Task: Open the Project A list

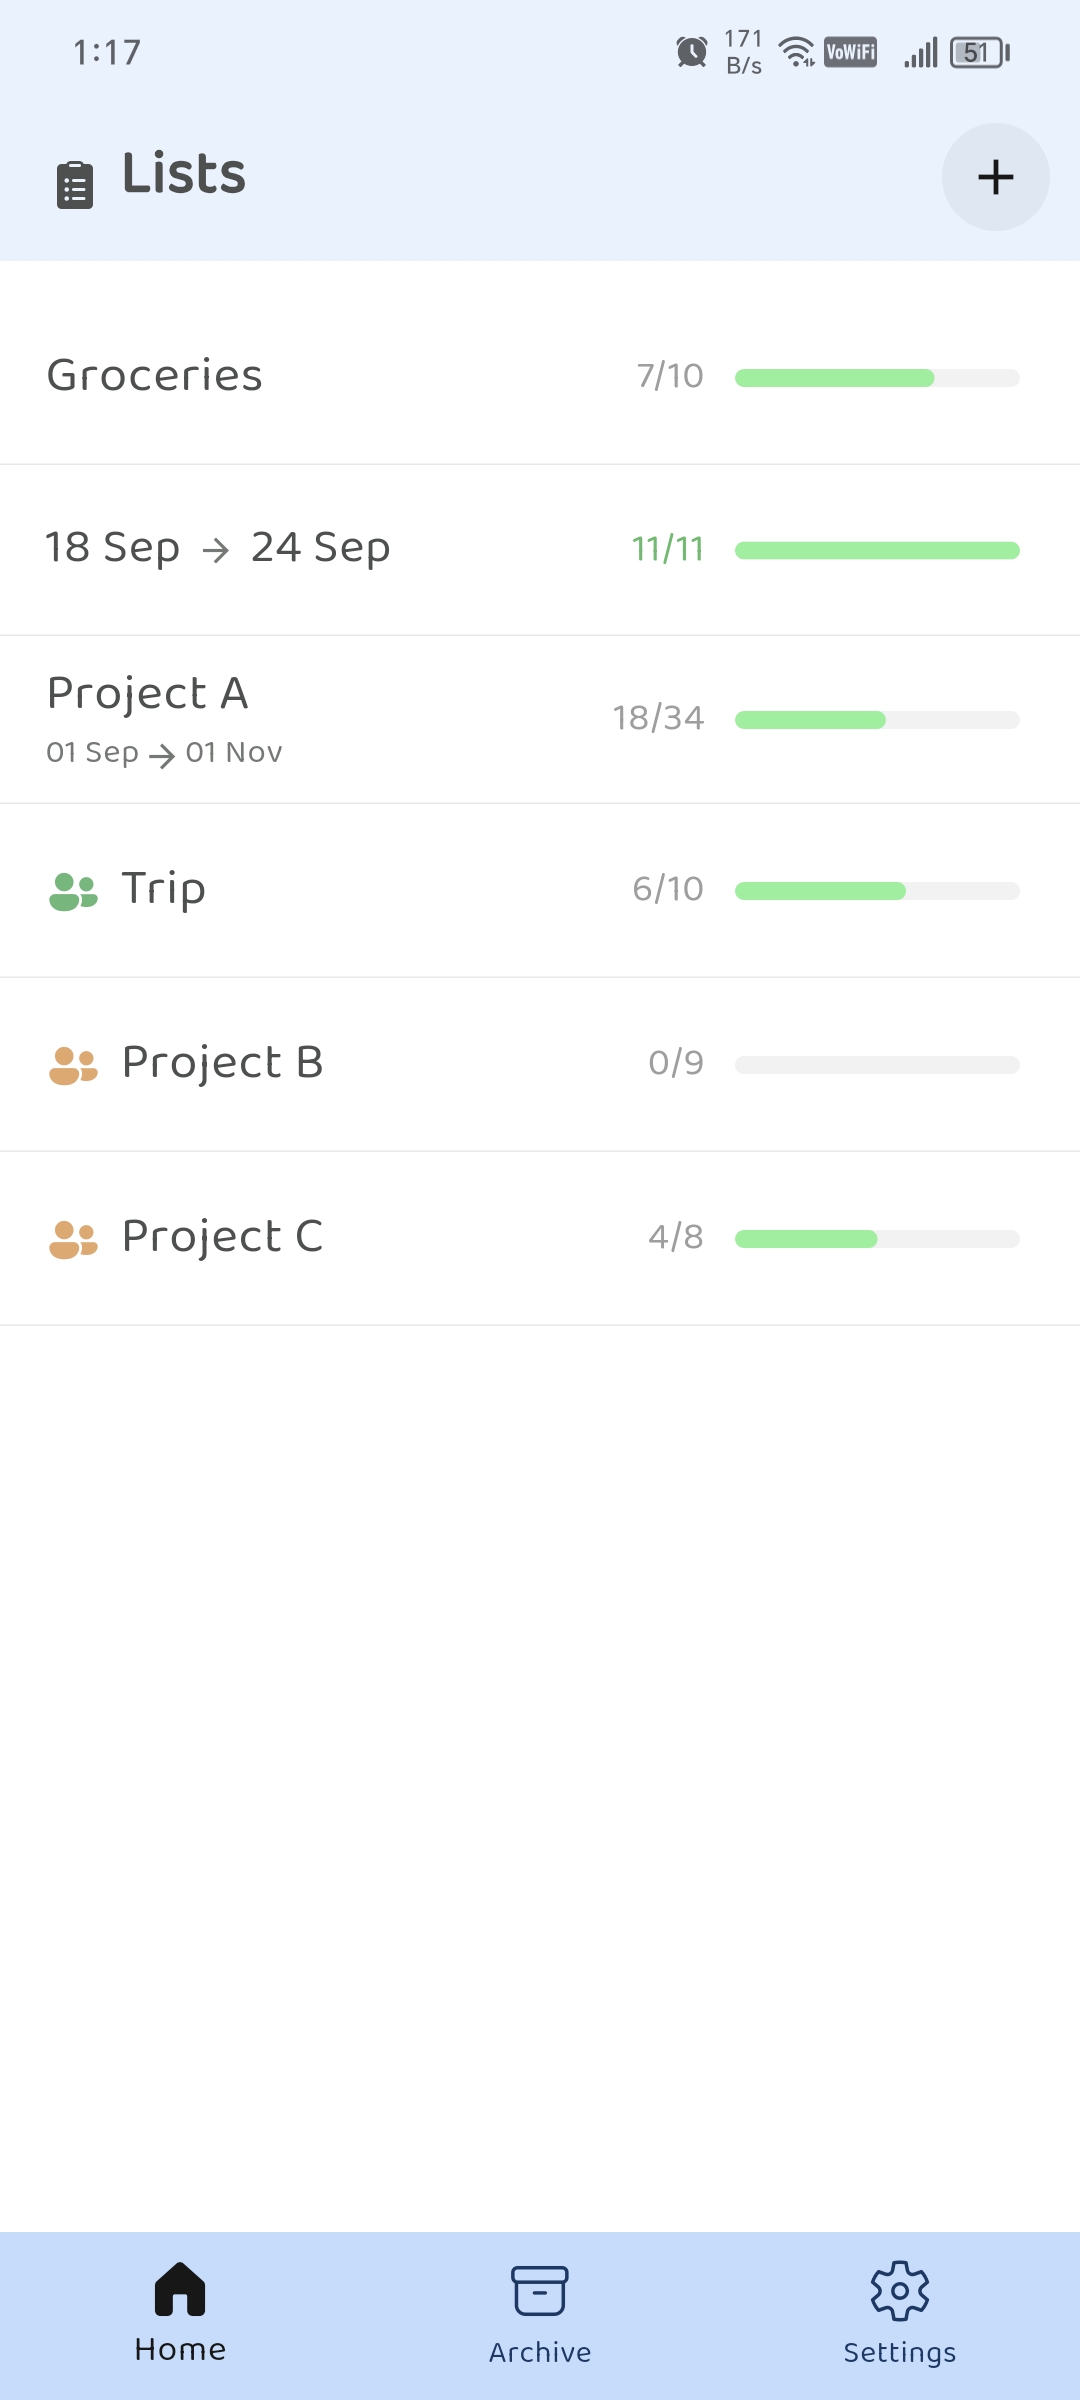Action: (x=148, y=694)
